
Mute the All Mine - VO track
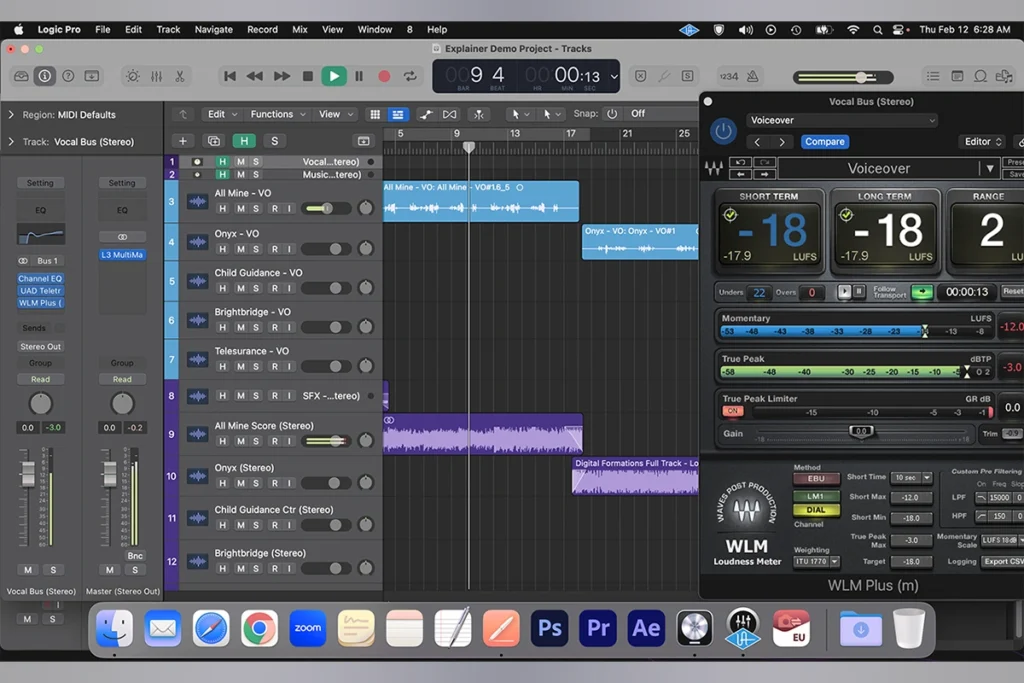[240, 209]
